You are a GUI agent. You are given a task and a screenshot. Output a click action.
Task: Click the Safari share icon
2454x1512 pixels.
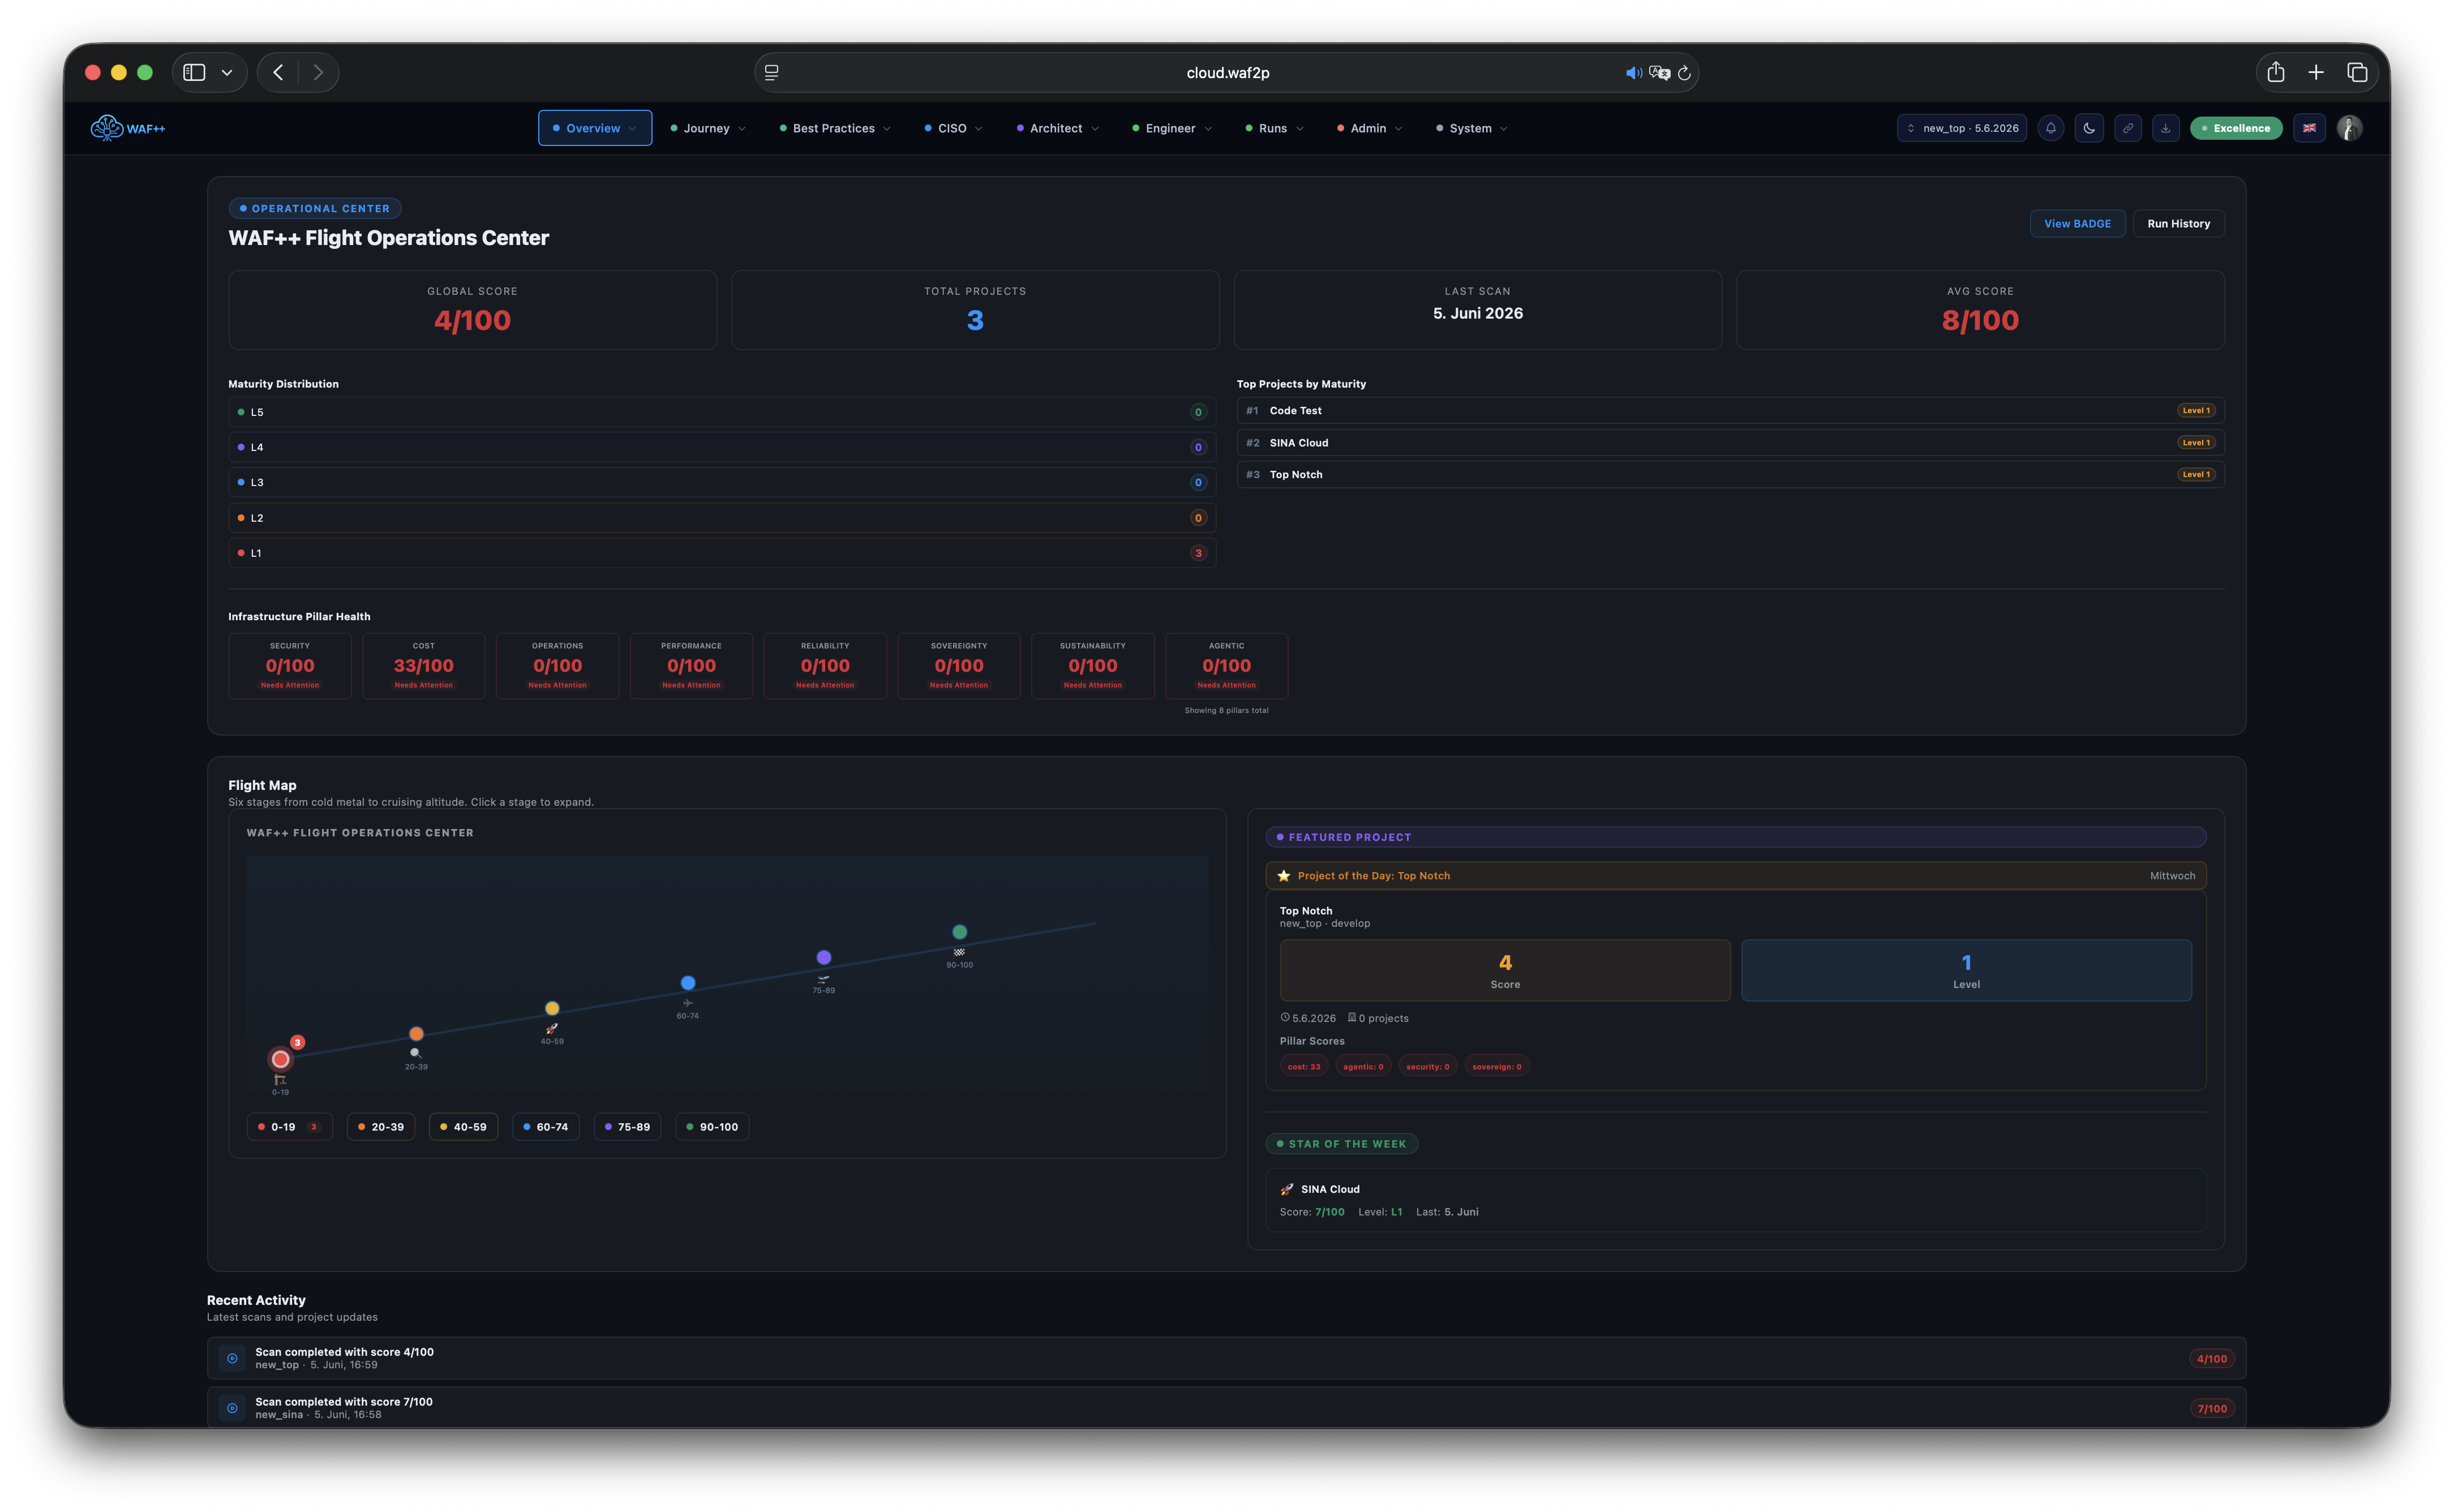(2276, 72)
